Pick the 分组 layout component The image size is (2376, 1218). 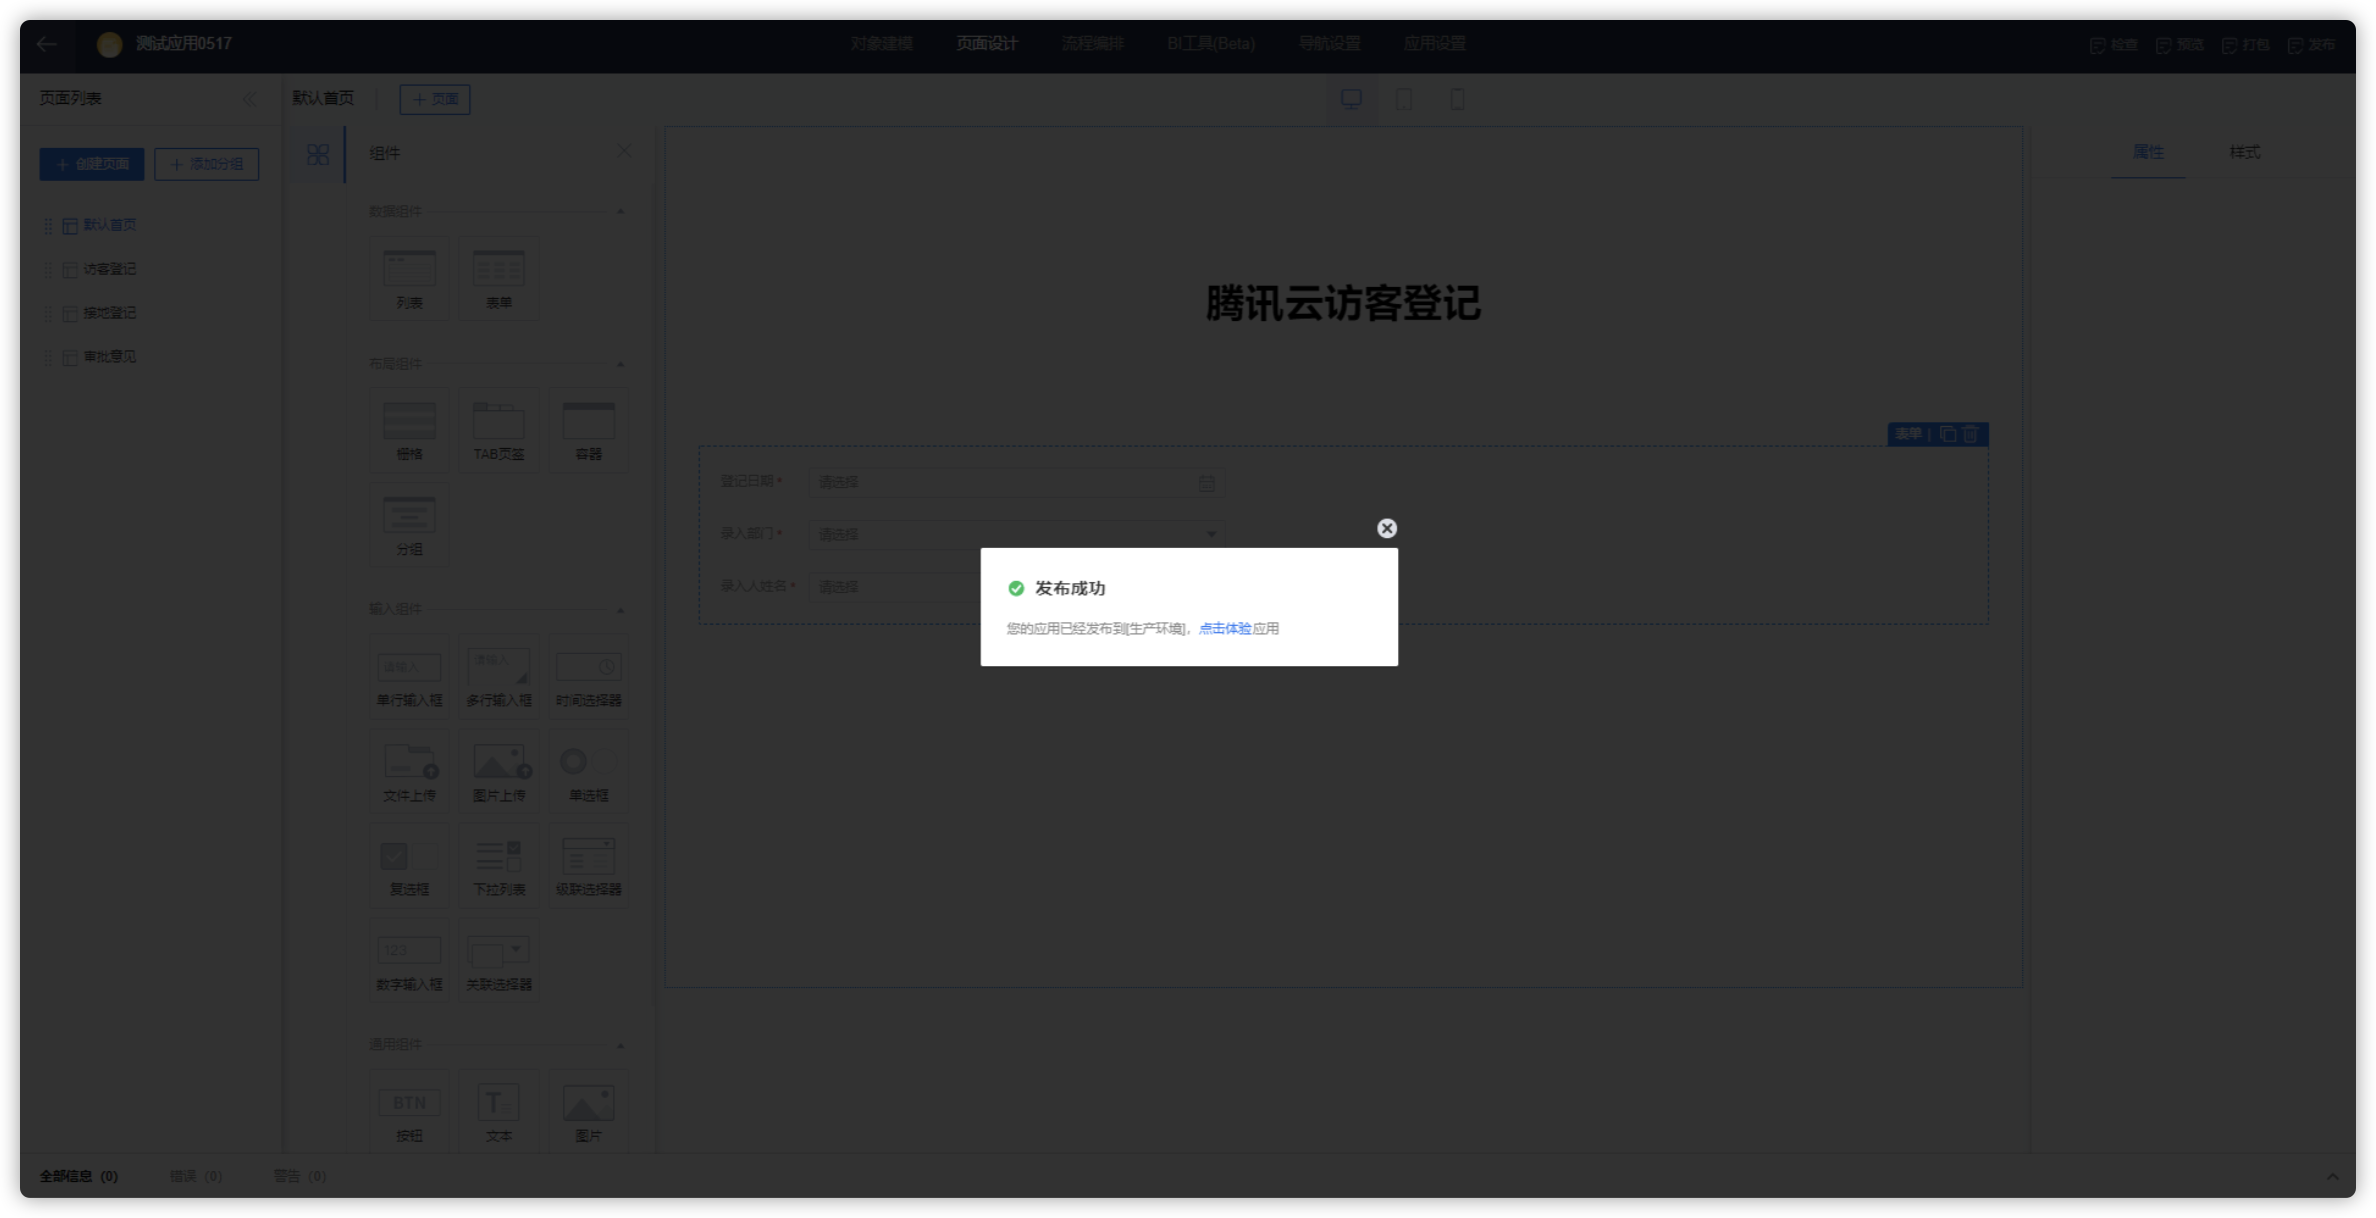(x=409, y=526)
